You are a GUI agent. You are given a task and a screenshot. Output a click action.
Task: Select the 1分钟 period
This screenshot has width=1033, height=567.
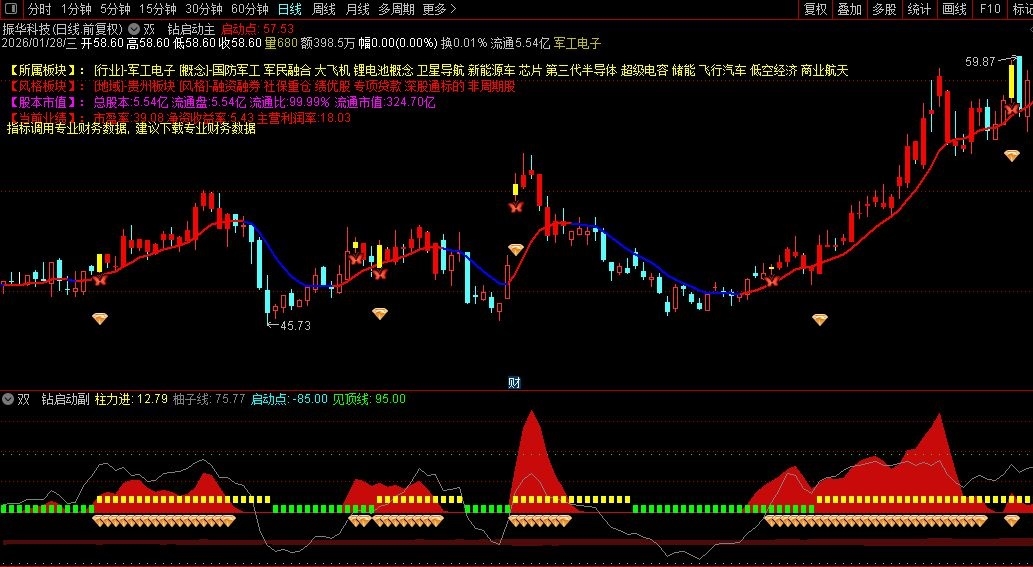pyautogui.click(x=76, y=9)
